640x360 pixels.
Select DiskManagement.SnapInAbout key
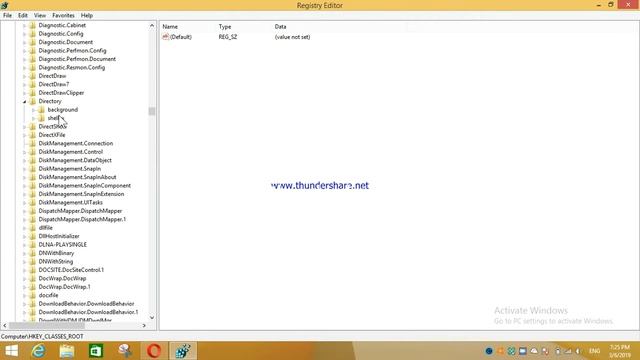click(x=77, y=177)
